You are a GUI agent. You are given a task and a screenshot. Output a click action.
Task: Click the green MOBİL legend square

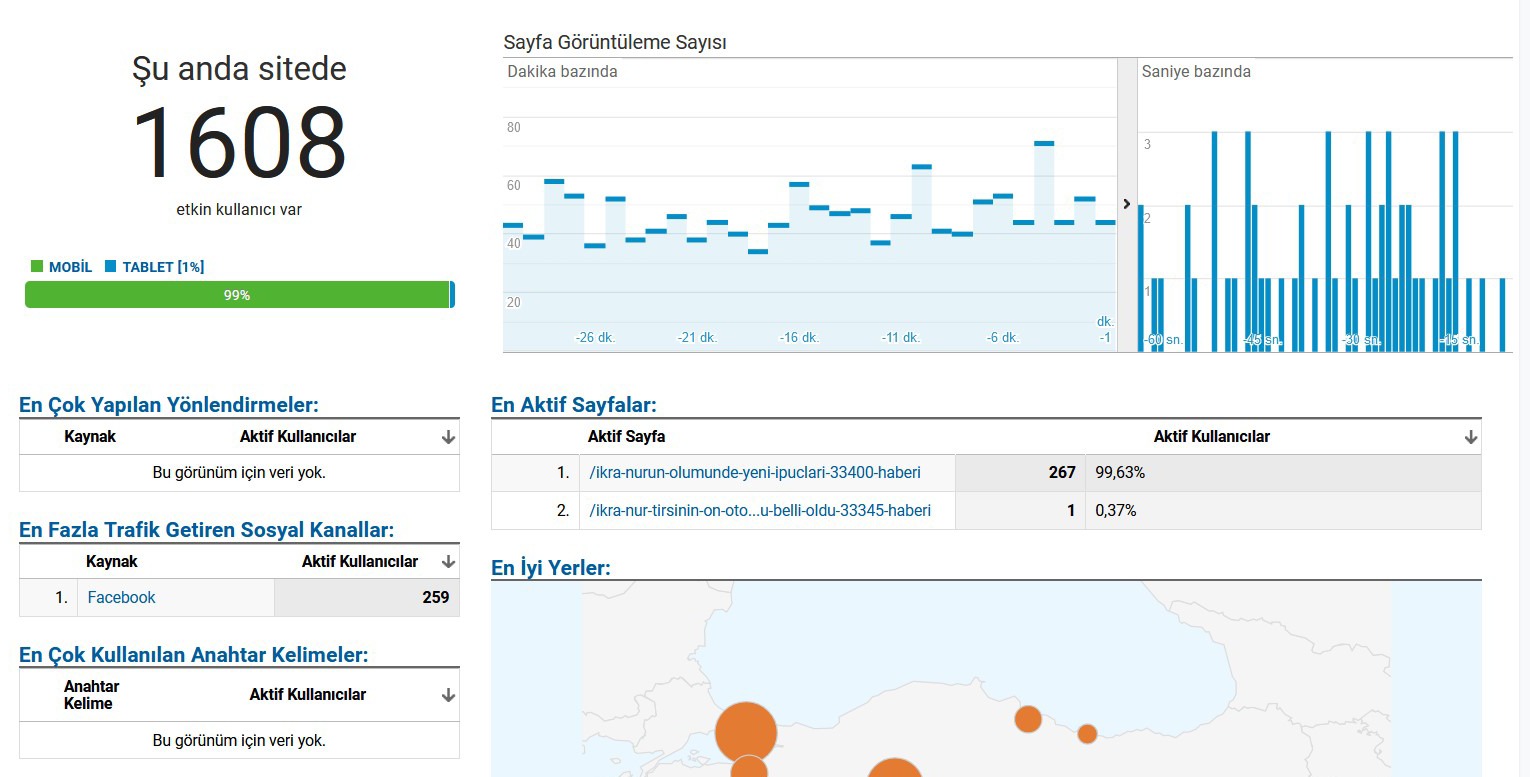click(x=37, y=267)
